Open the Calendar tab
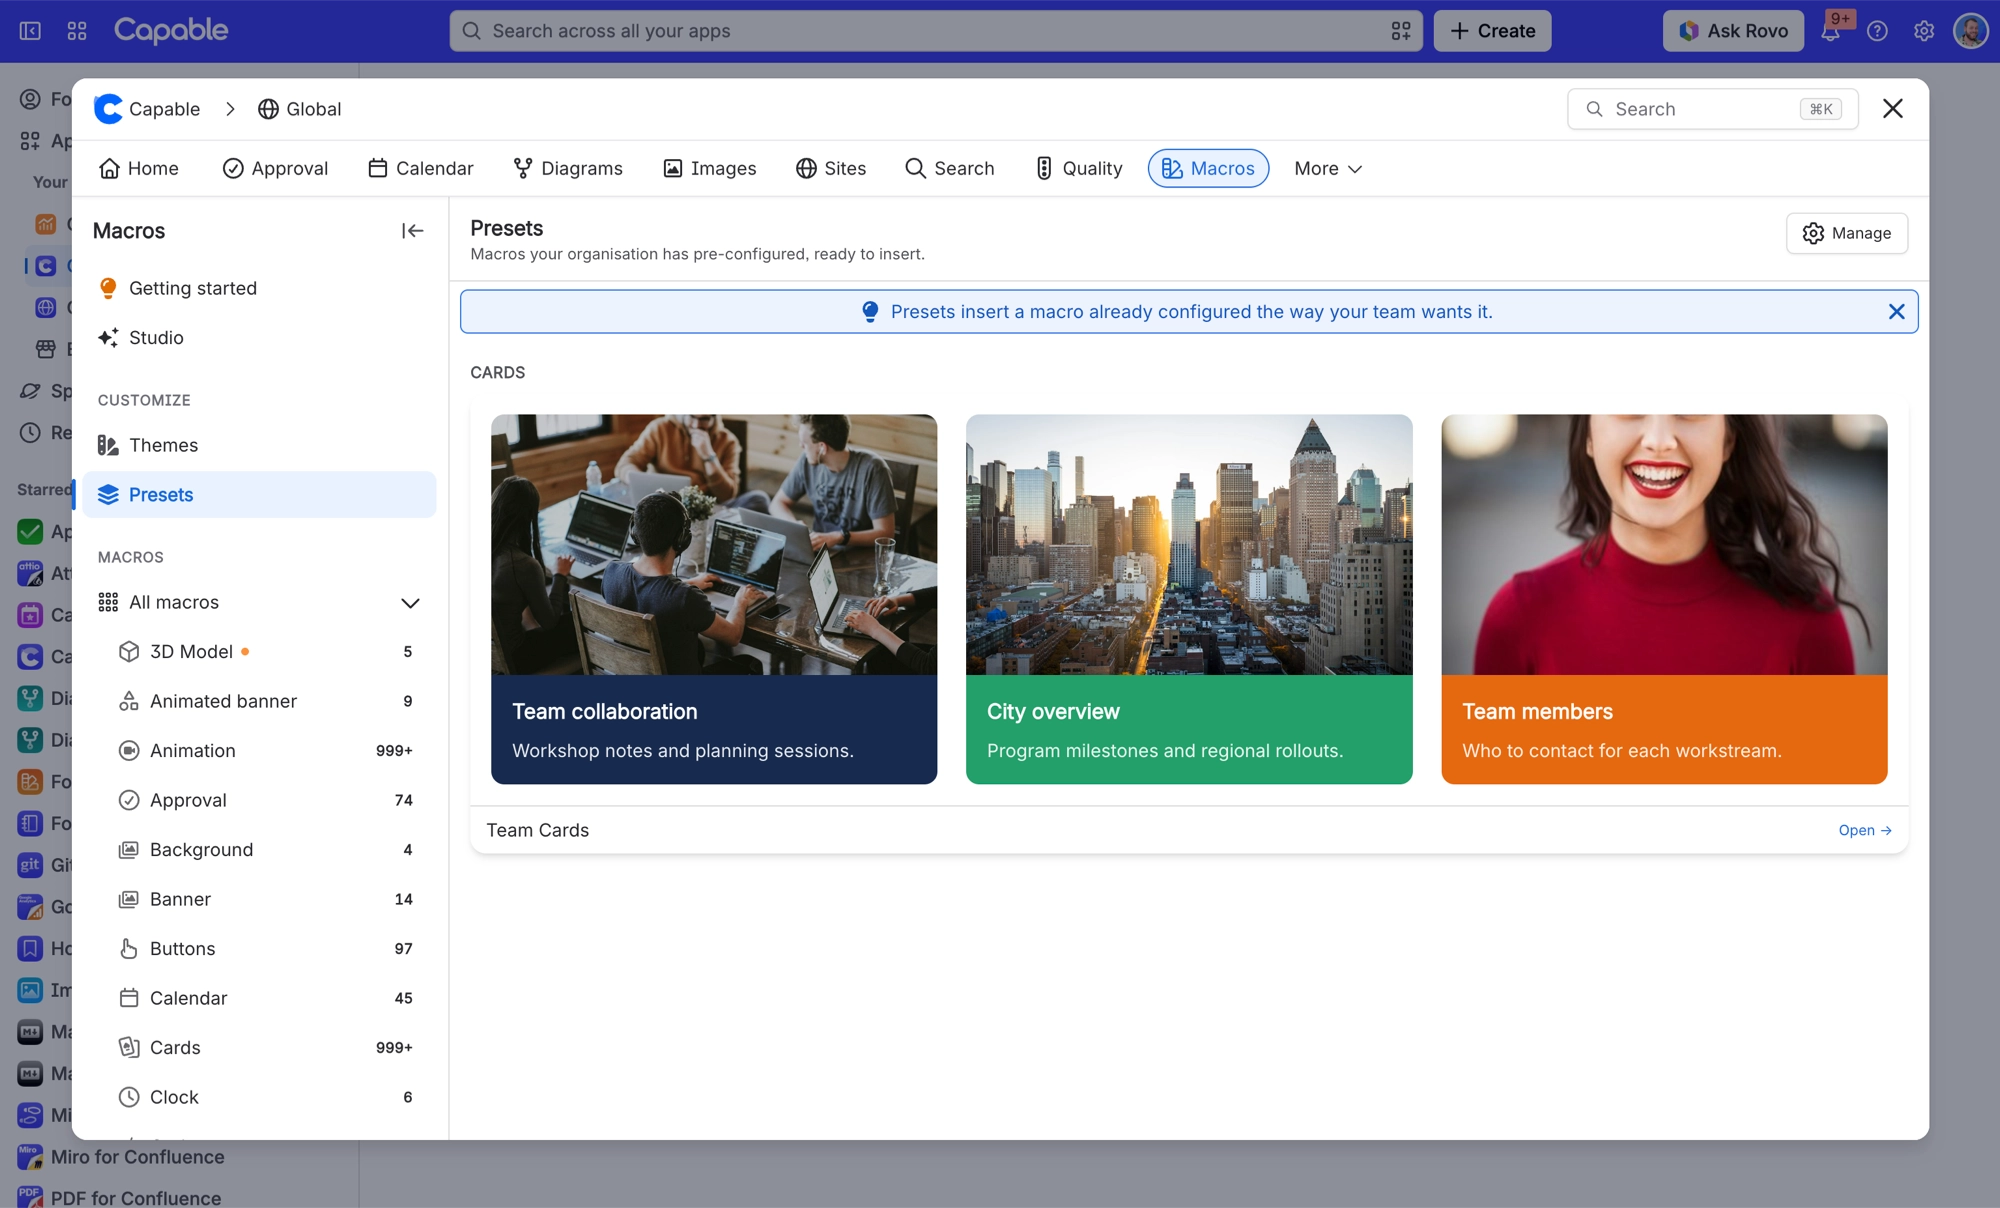Image resolution: width=2000 pixels, height=1208 pixels. coord(420,169)
